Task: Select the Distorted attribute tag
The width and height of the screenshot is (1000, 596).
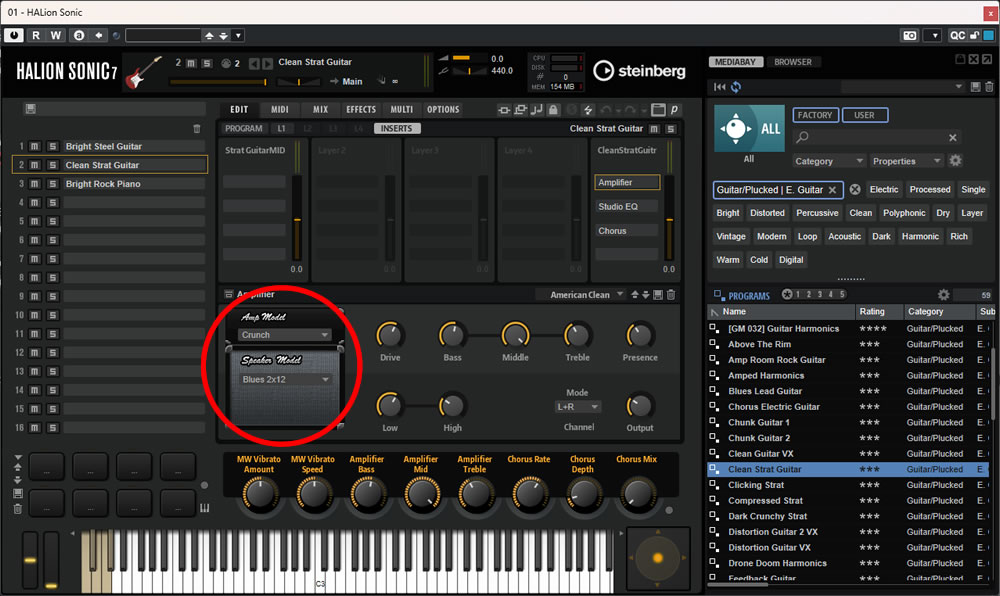Action: tap(767, 214)
